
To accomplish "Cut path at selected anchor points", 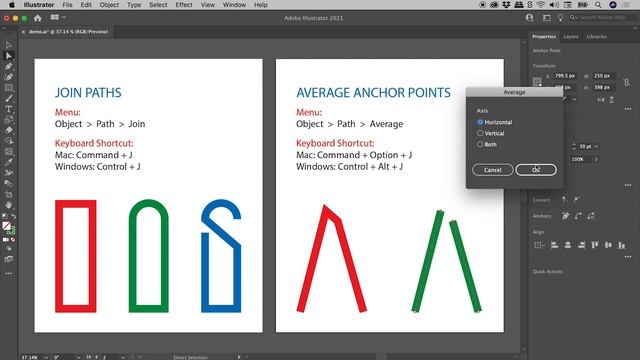I will pos(591,216).
